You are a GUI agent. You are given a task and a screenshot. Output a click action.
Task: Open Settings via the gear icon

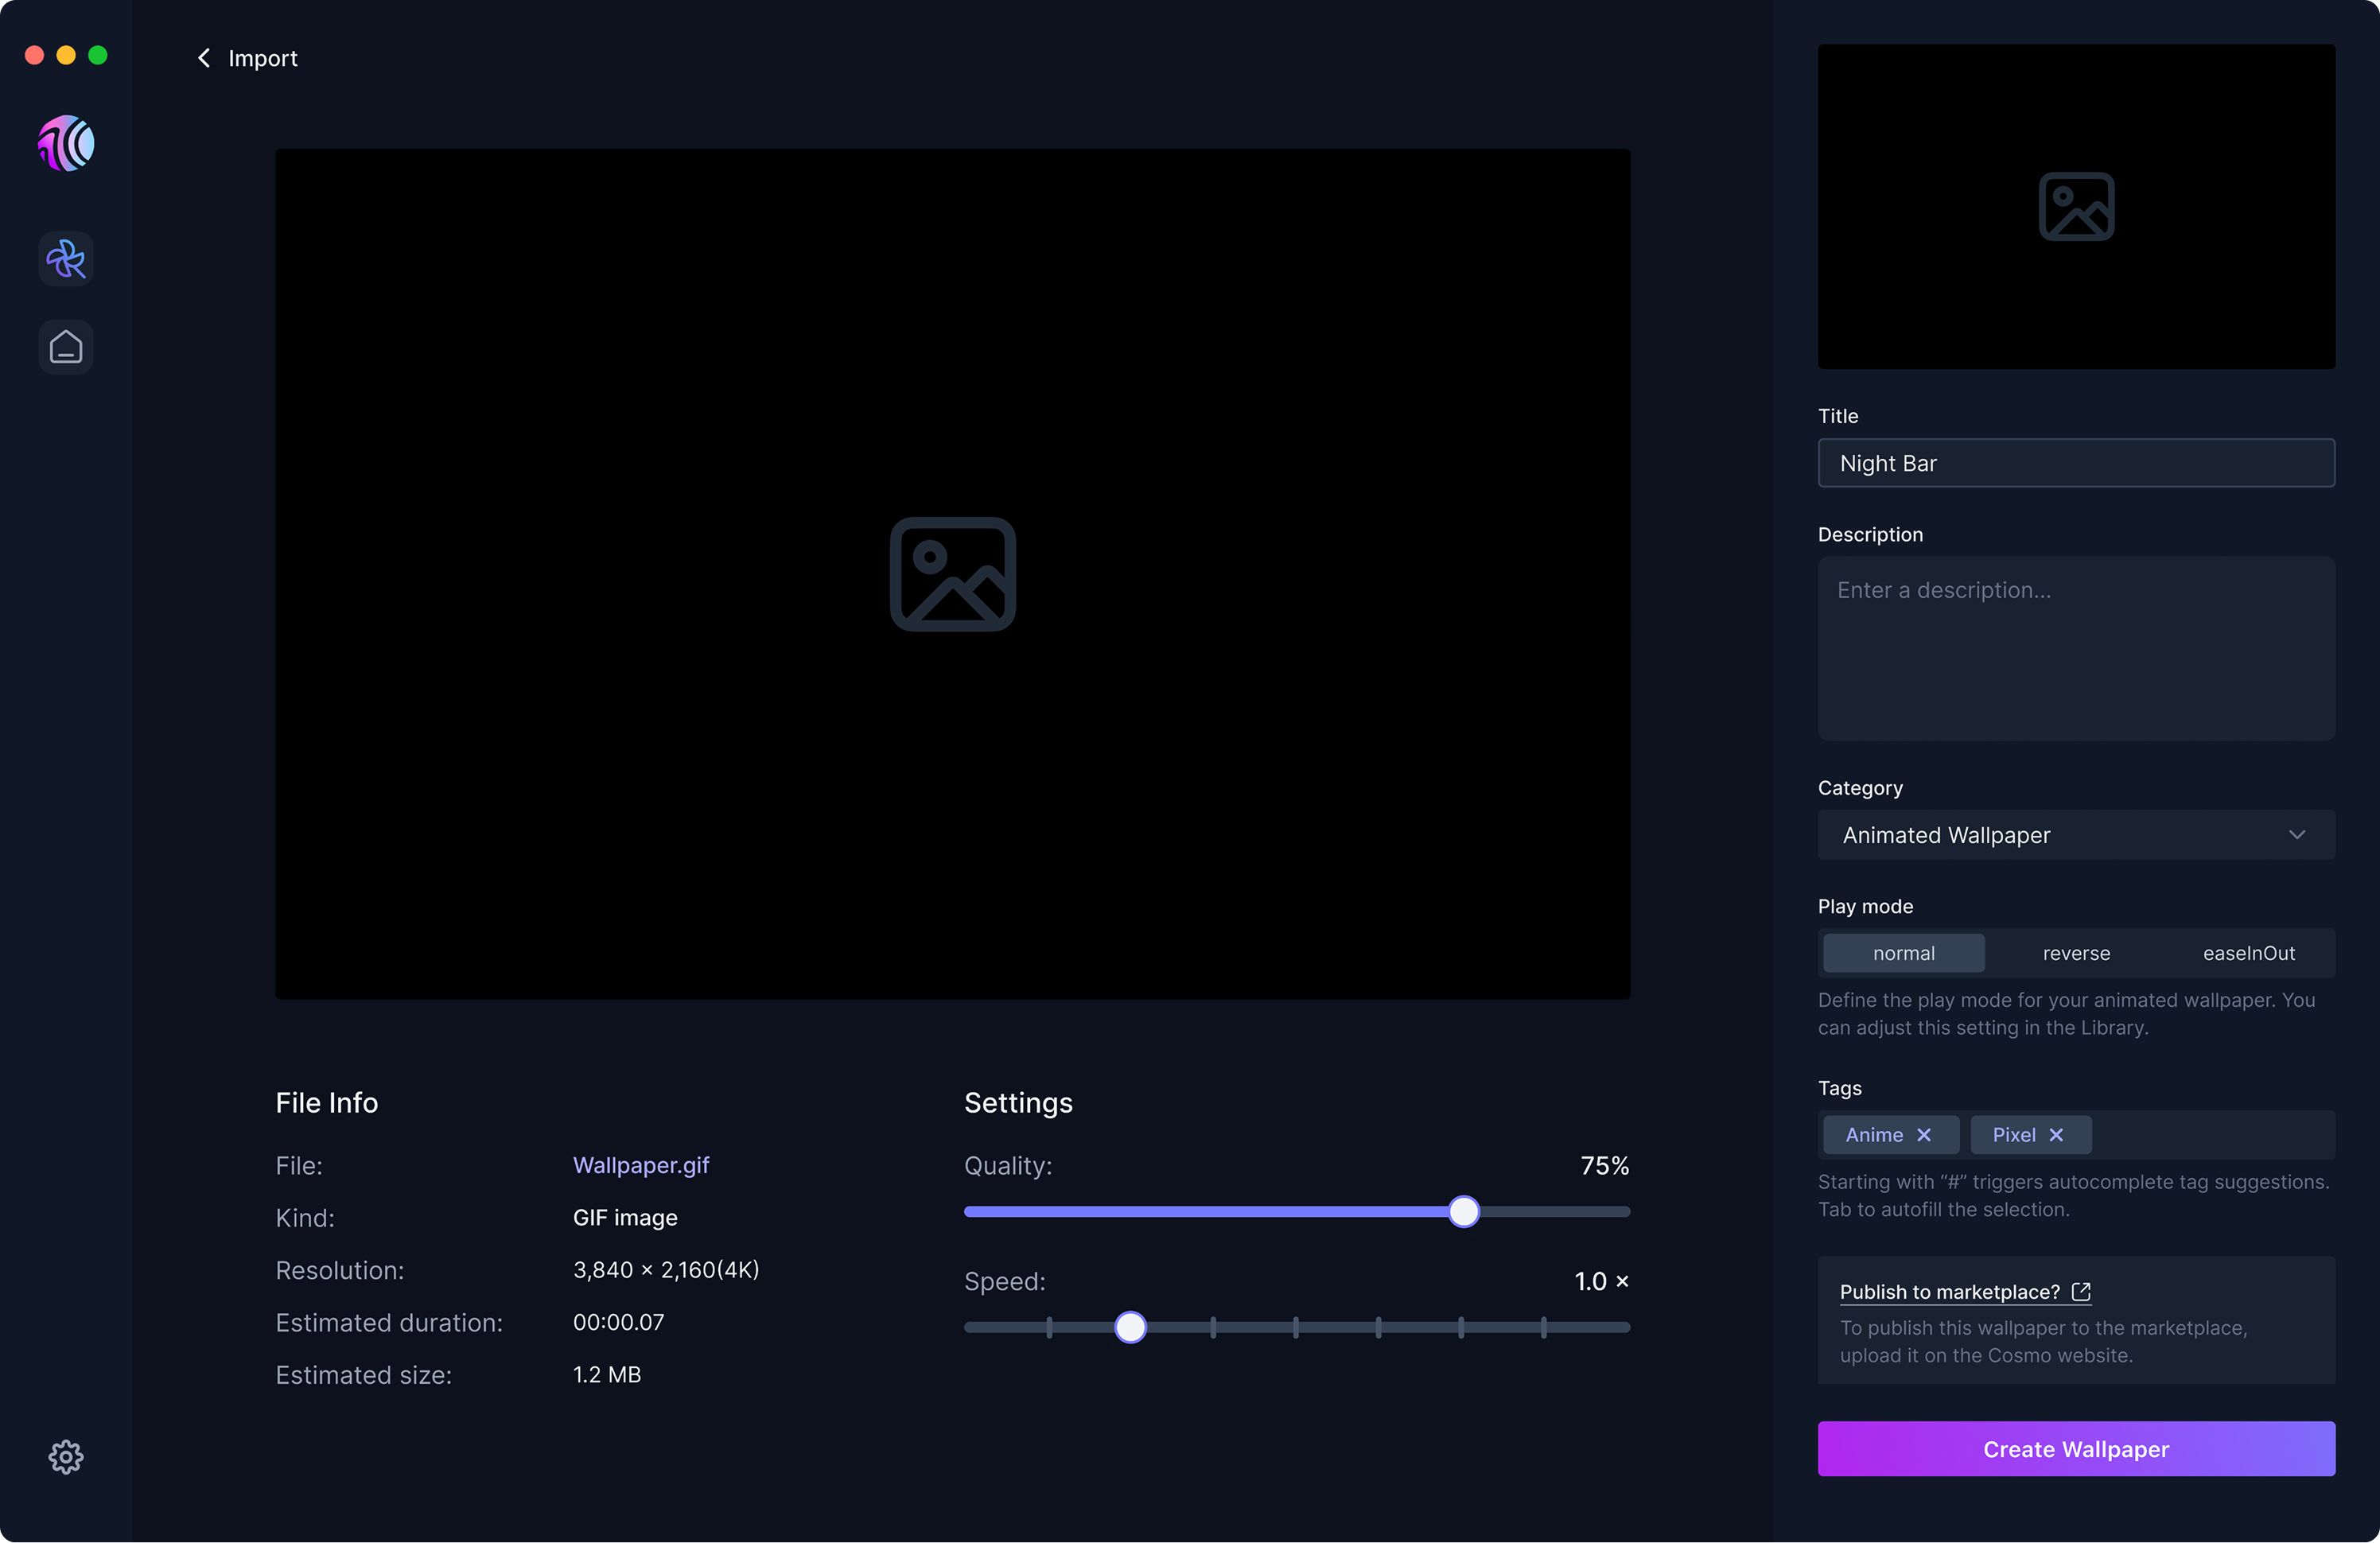65,1456
